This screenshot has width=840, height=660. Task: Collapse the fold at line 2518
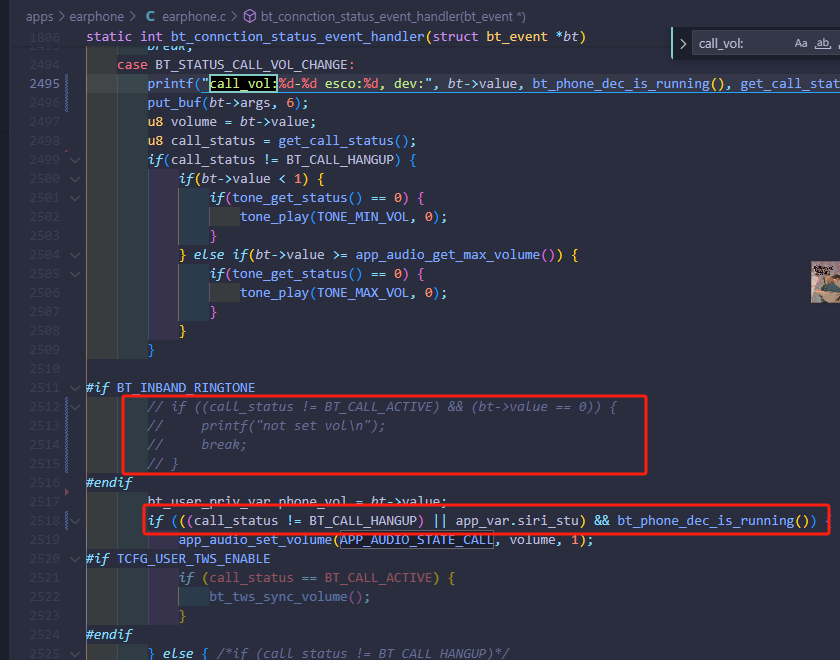(75, 521)
